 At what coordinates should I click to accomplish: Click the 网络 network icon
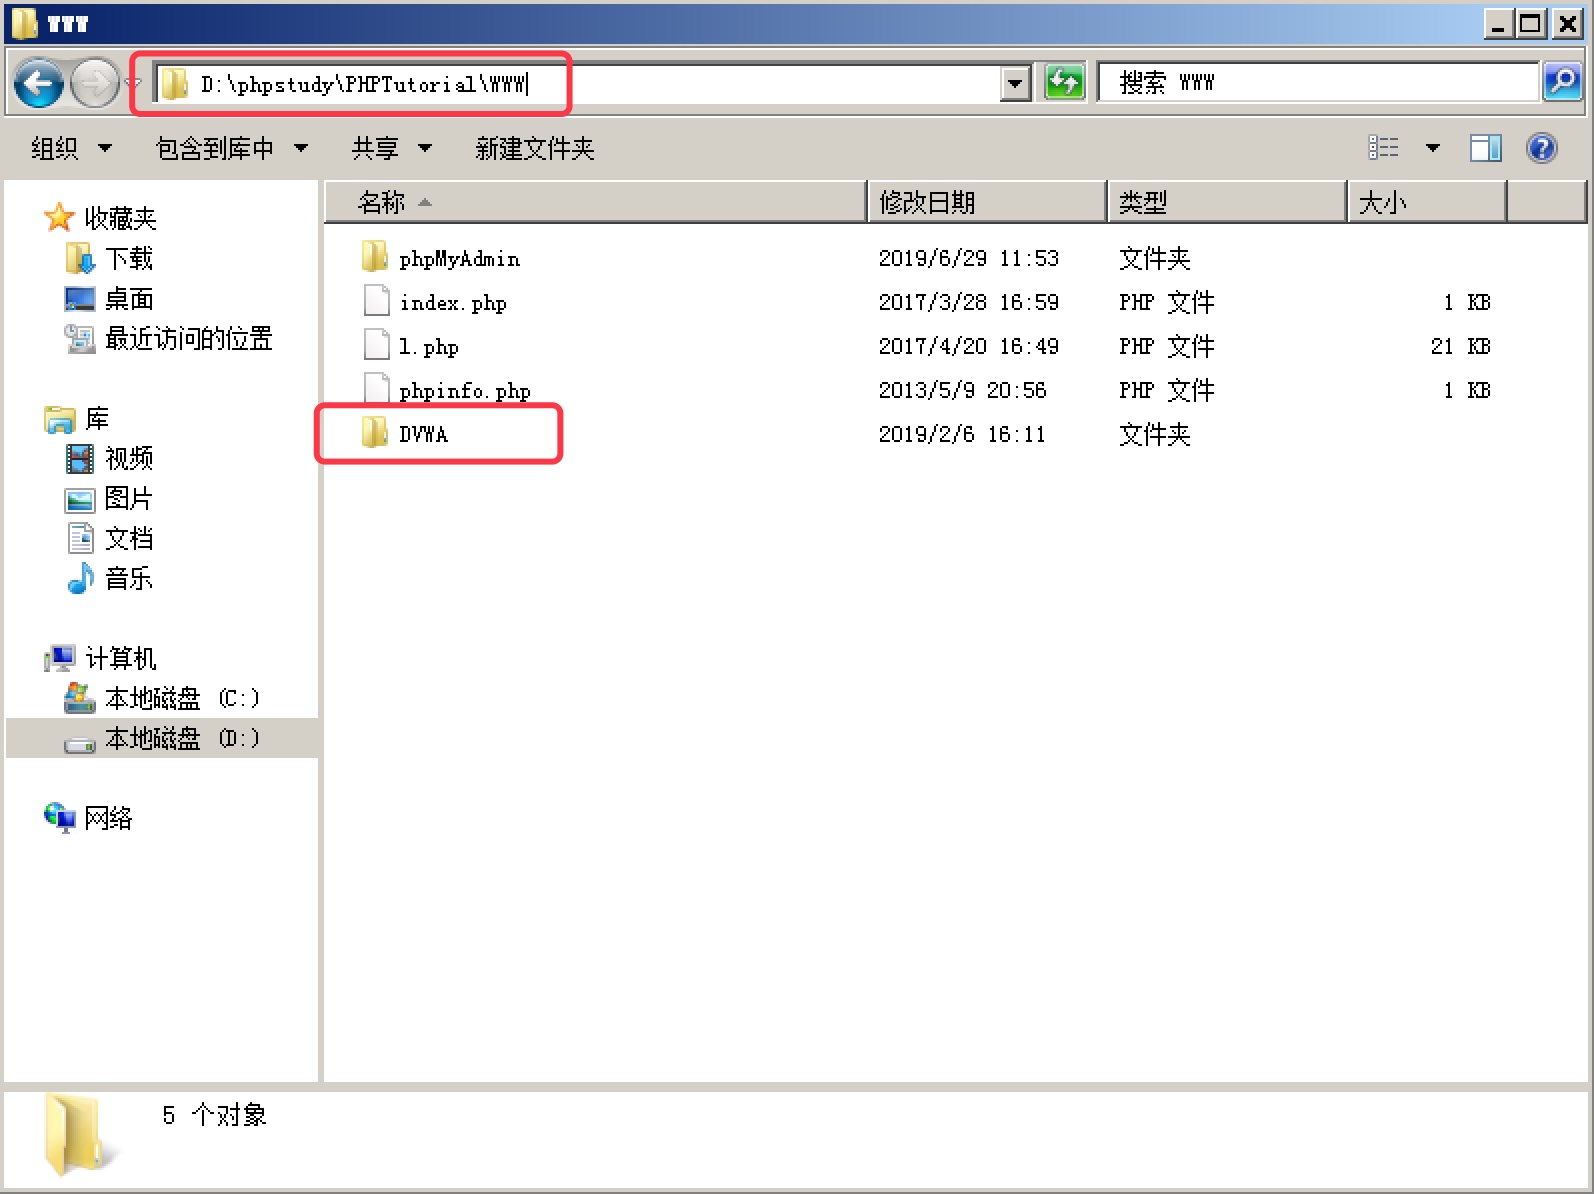pyautogui.click(x=60, y=818)
